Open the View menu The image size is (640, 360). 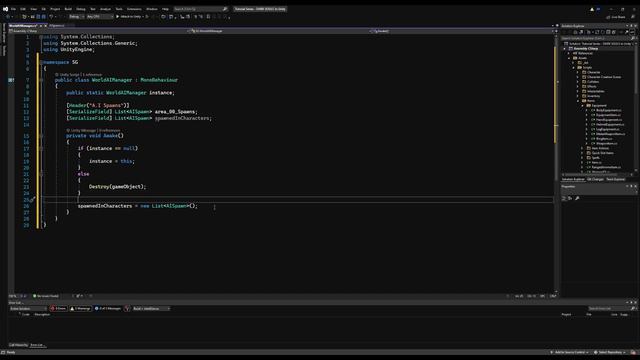tap(33, 9)
